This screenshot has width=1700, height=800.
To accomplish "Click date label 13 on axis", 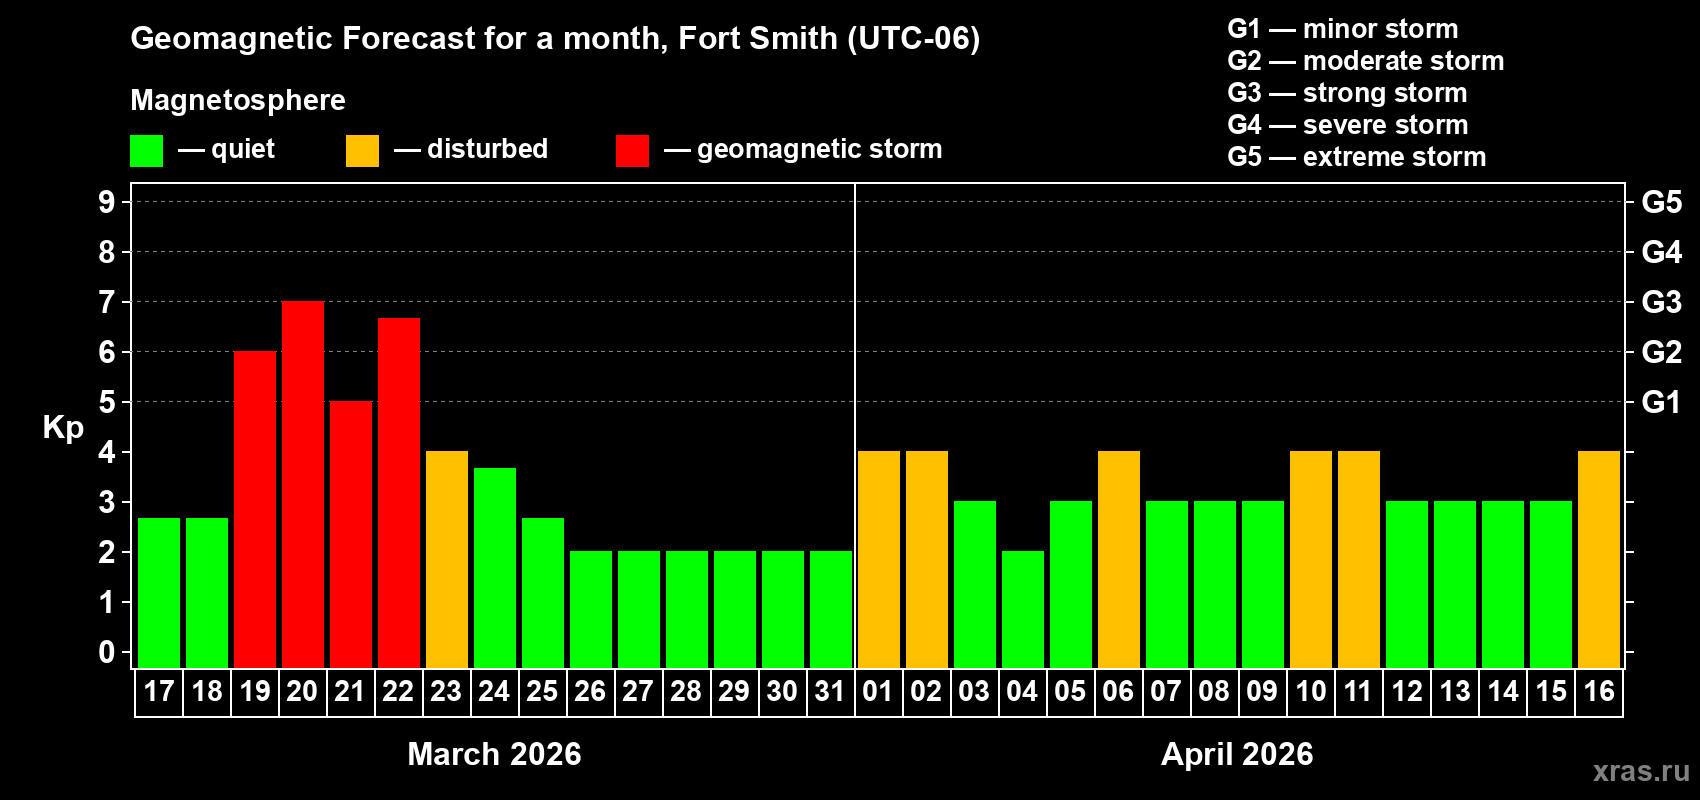I will point(1455,692).
